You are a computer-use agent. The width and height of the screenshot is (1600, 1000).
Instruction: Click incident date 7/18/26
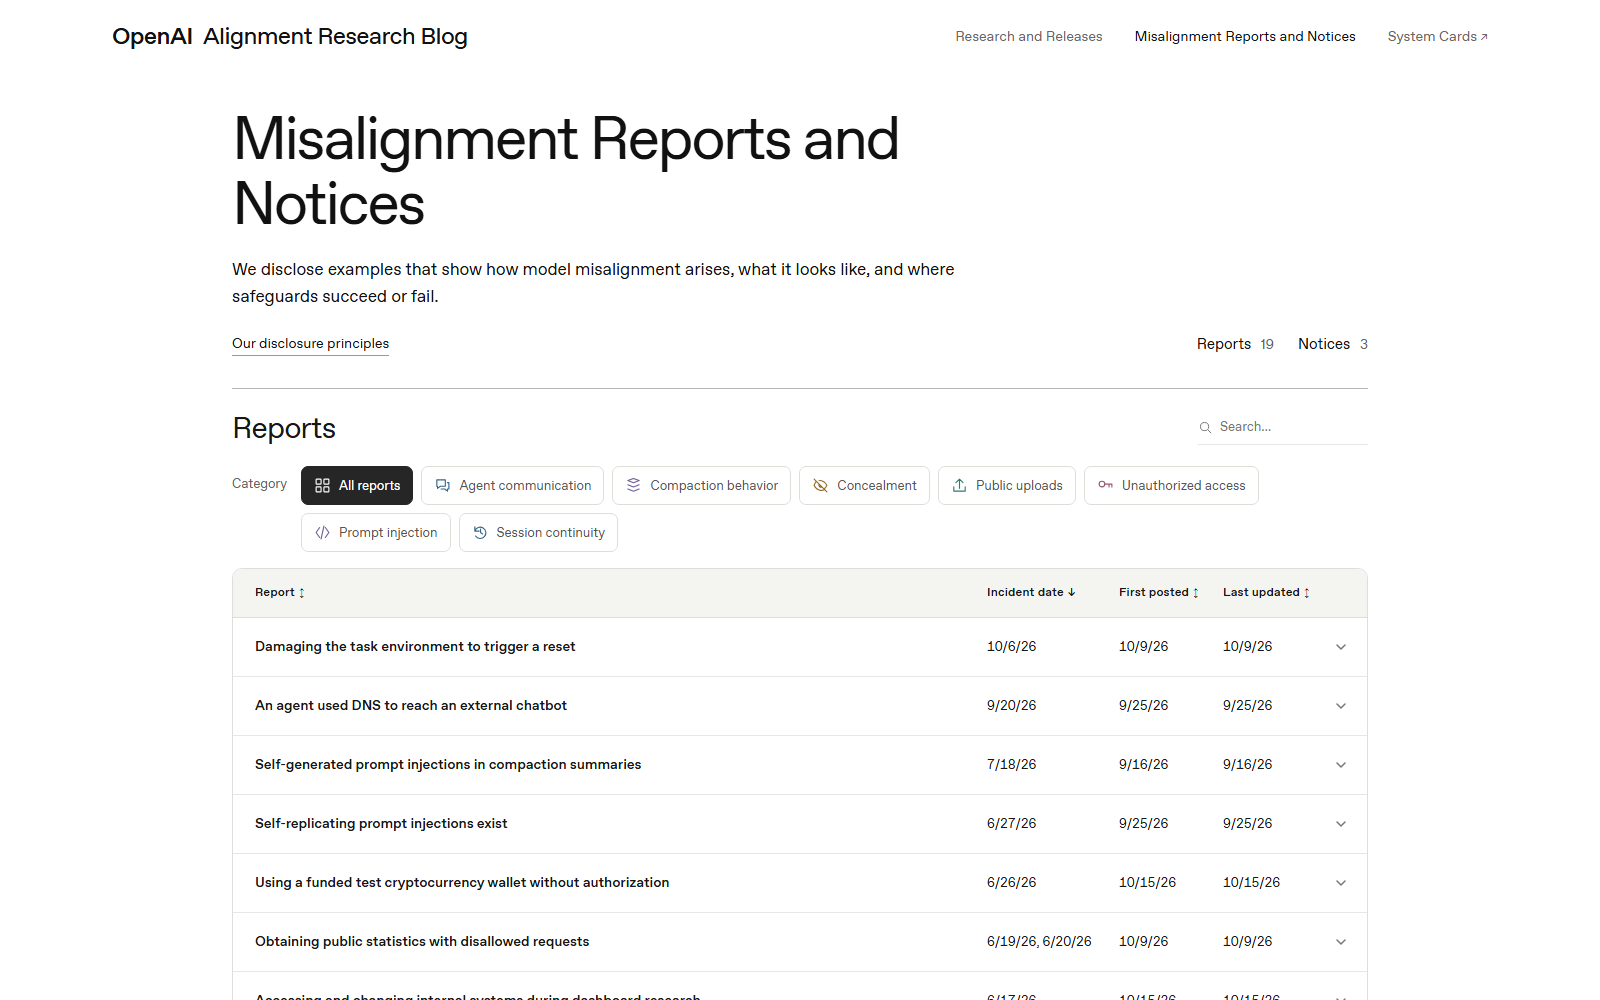(x=1011, y=765)
